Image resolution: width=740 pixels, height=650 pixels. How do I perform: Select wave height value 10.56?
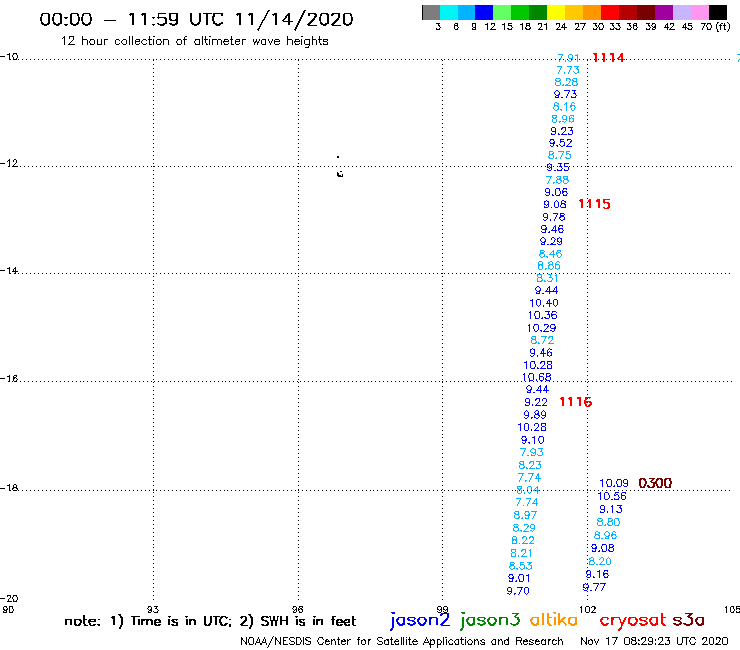pos(612,496)
